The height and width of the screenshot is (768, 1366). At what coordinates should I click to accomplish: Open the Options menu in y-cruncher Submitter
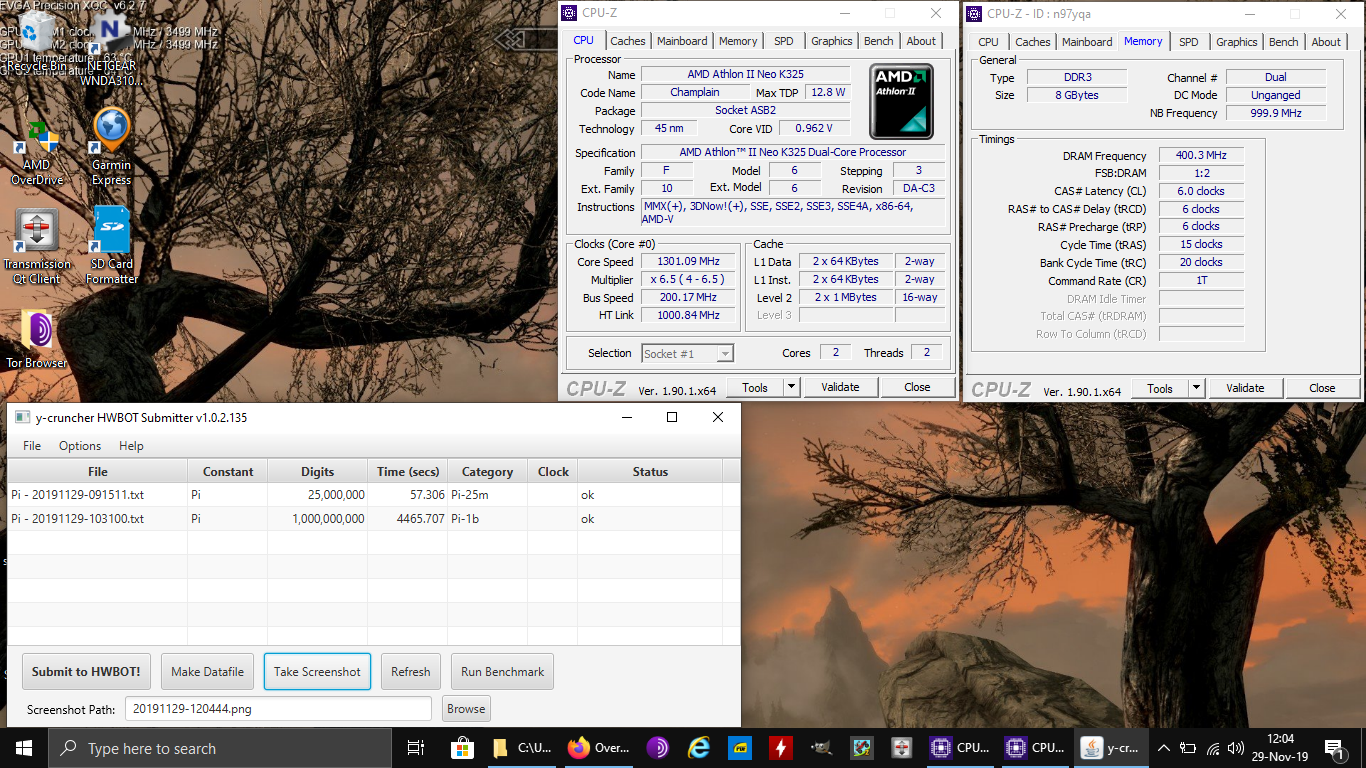(x=80, y=446)
